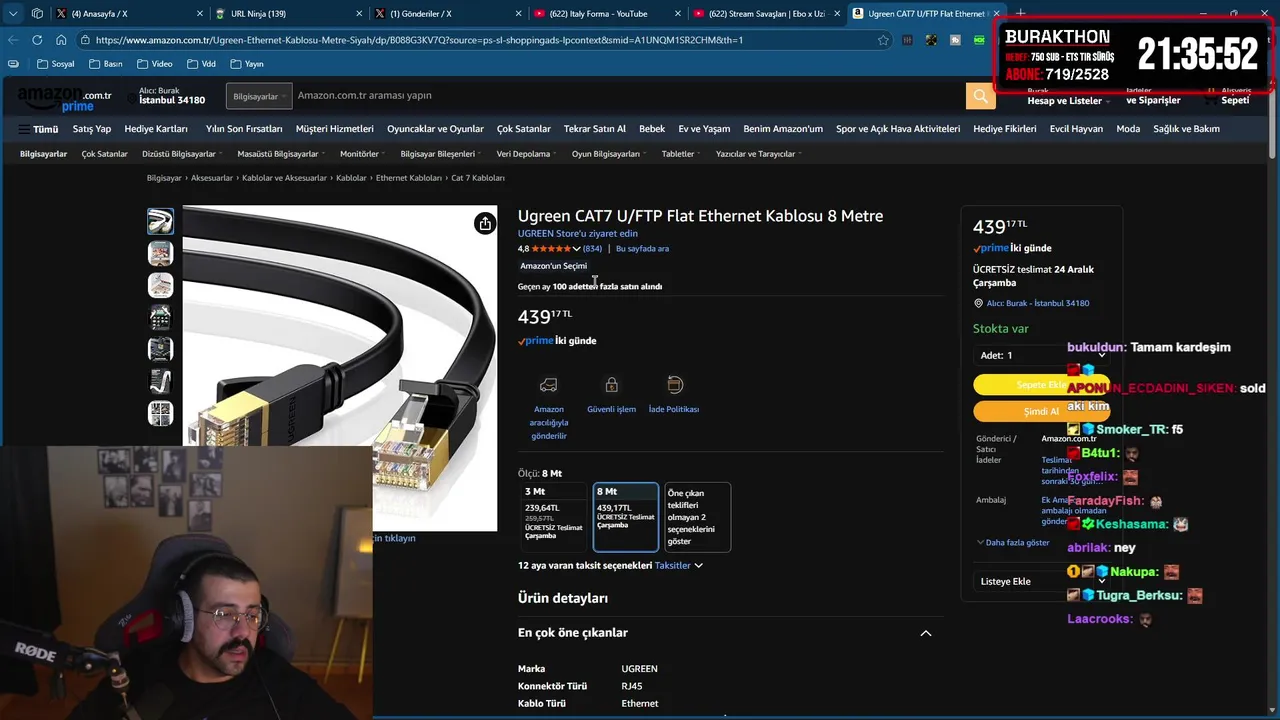This screenshot has height=720, width=1280.
Task: Select the sixth product thumbnail
Action: [160, 381]
